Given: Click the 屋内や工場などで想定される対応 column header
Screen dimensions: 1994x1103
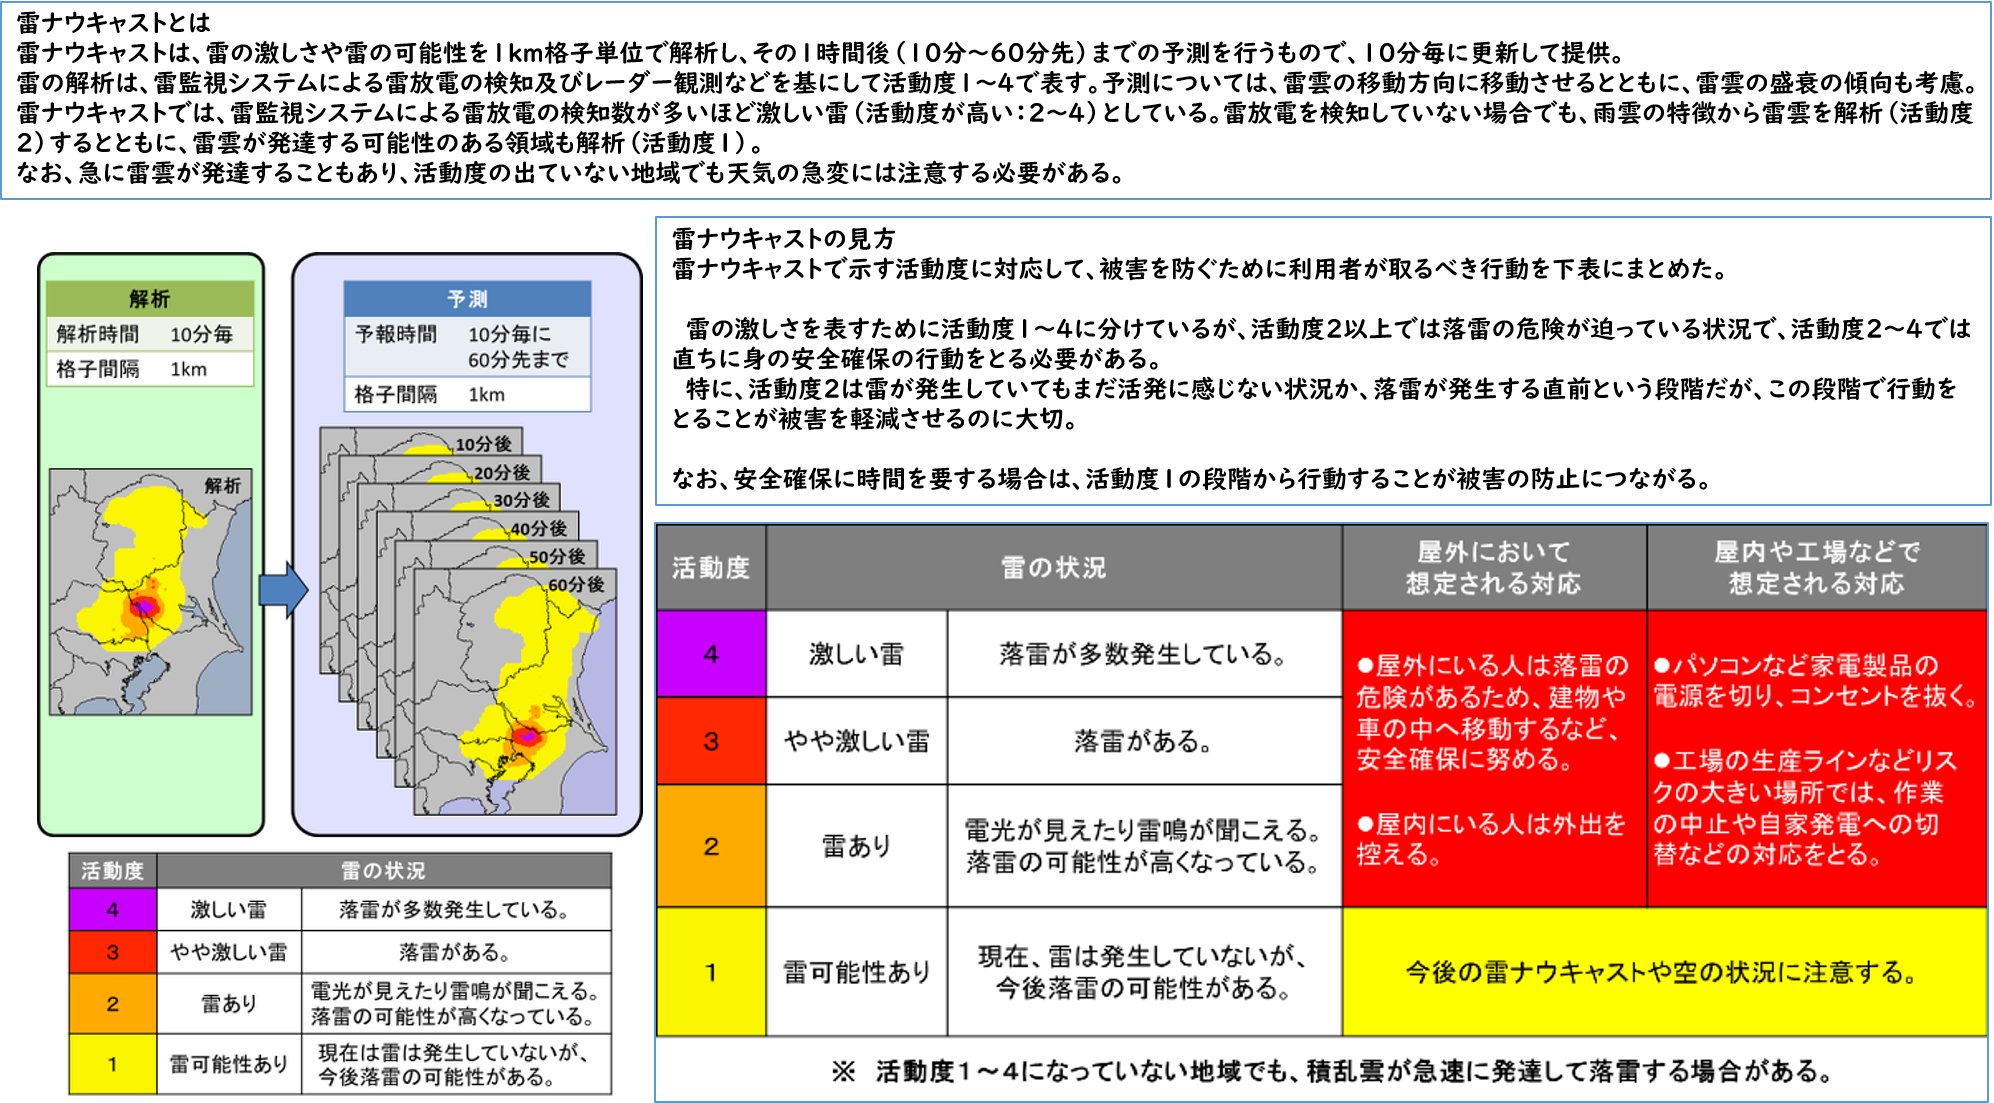Looking at the screenshot, I should (1816, 567).
